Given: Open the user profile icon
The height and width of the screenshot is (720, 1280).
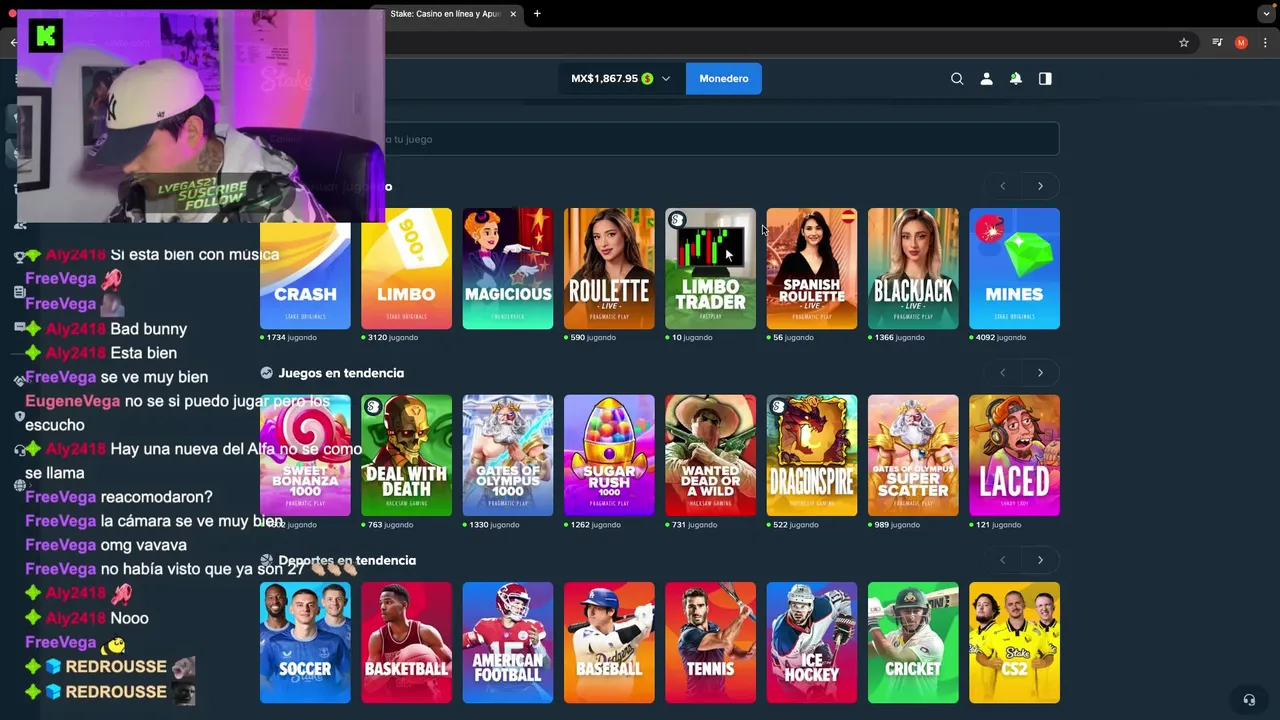Looking at the screenshot, I should 986,79.
